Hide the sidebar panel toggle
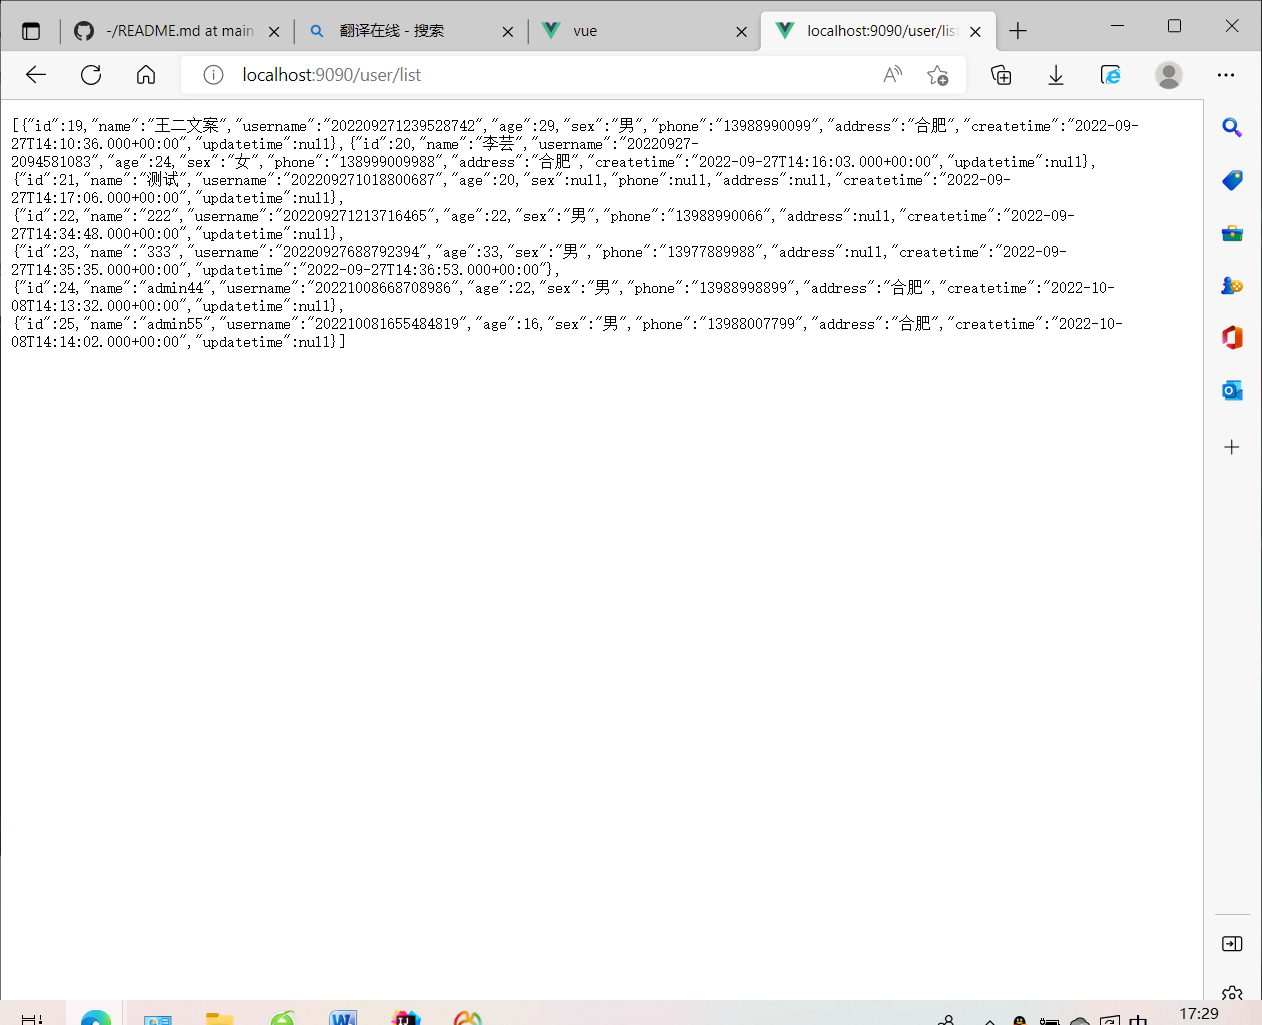 [1232, 944]
